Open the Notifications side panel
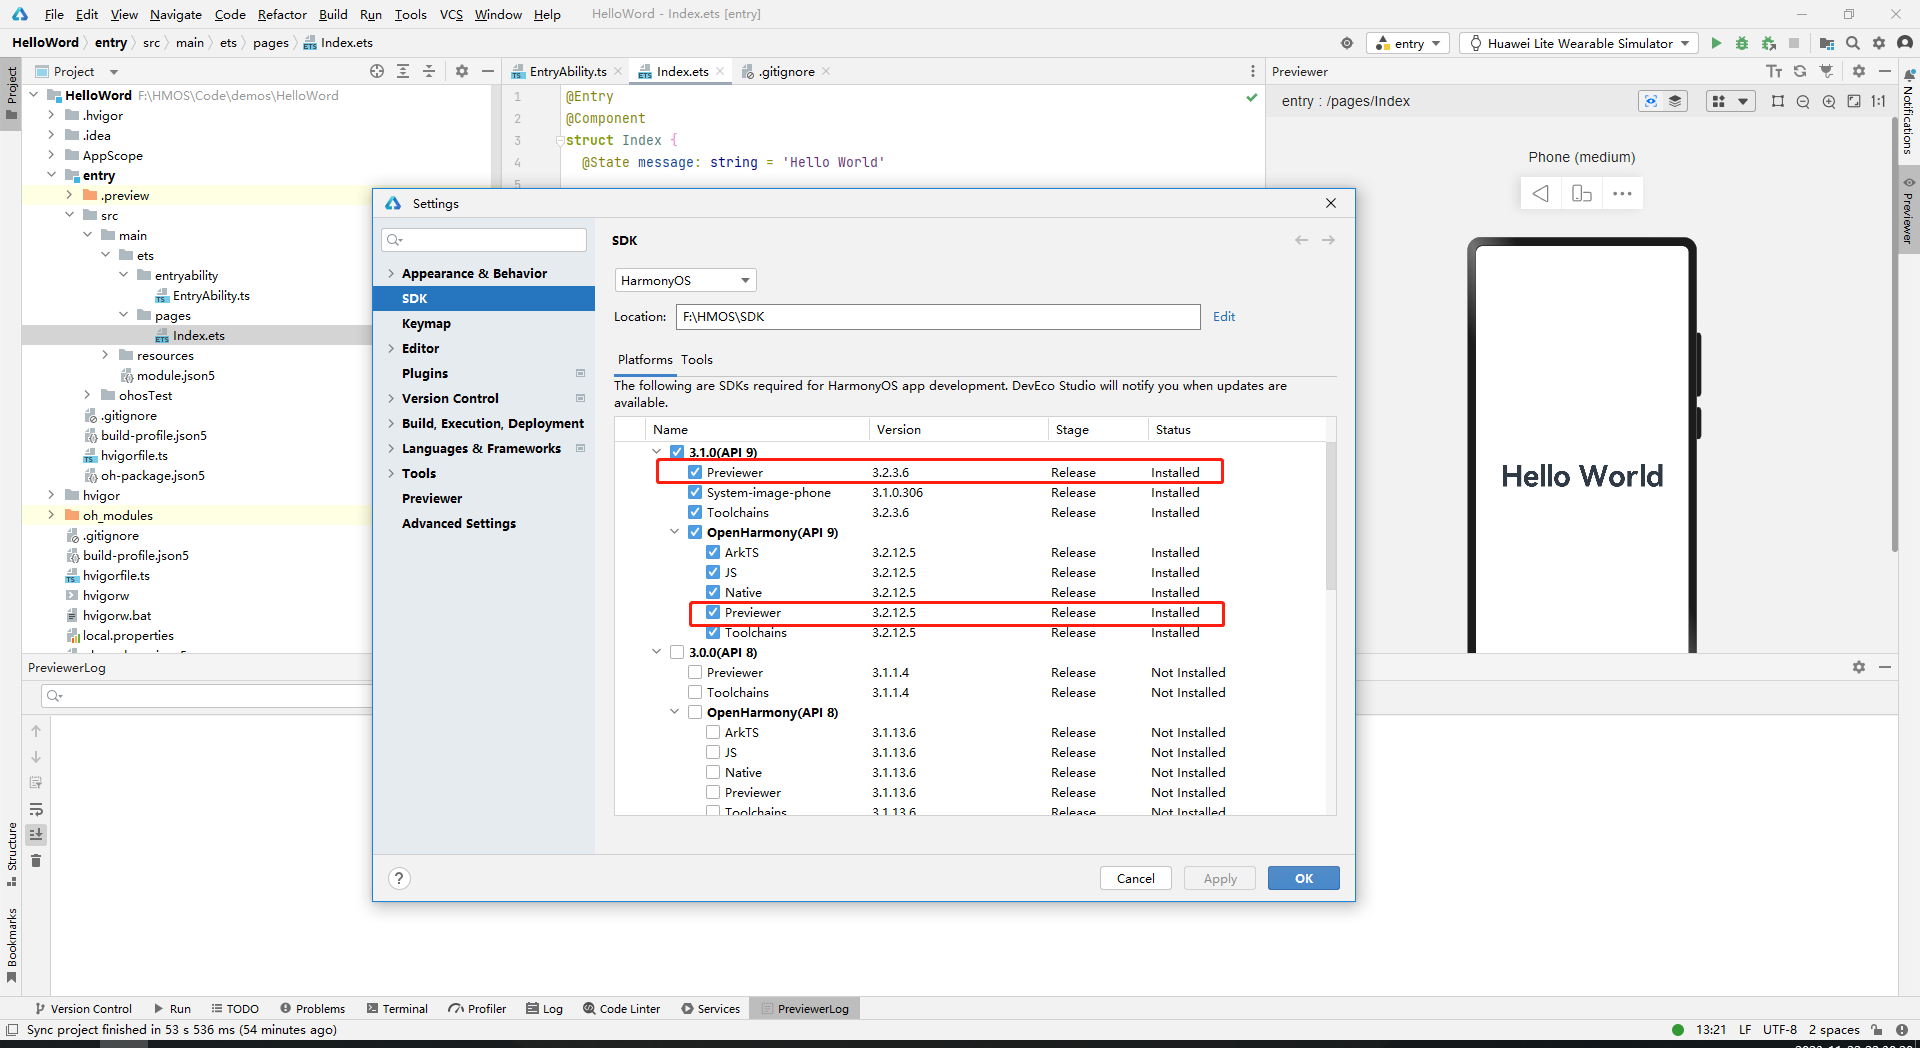Image resolution: width=1920 pixels, height=1048 pixels. pos(1908,112)
